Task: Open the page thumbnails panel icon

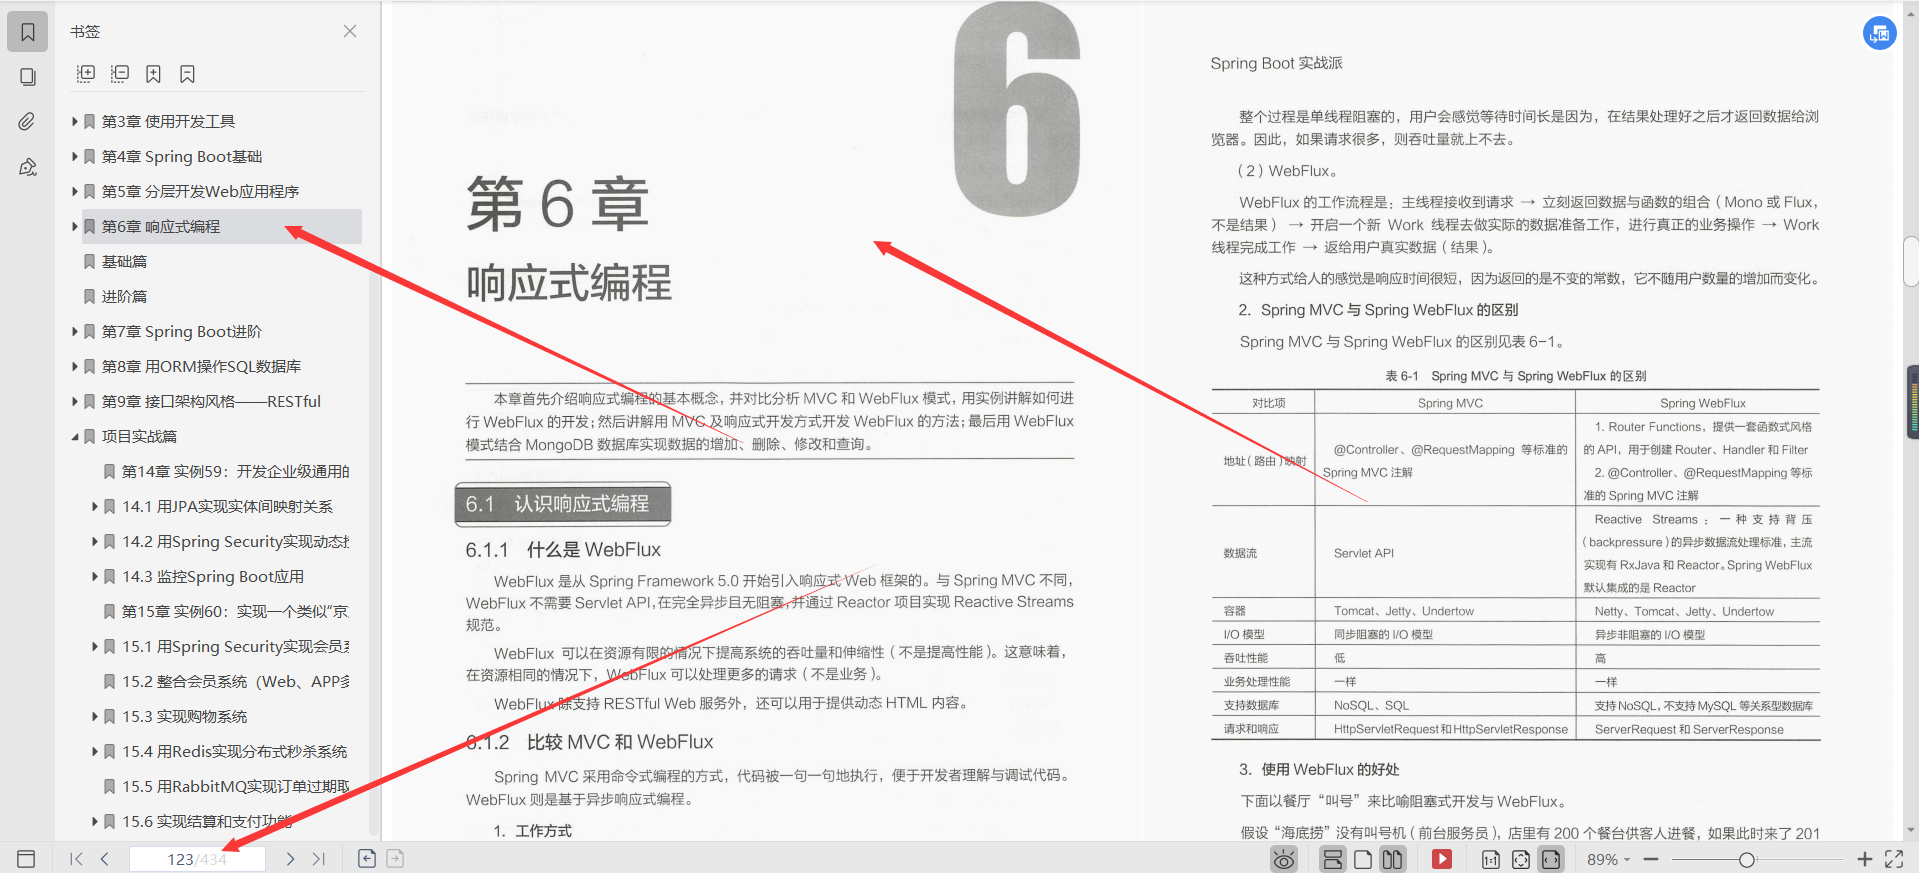Action: point(28,77)
